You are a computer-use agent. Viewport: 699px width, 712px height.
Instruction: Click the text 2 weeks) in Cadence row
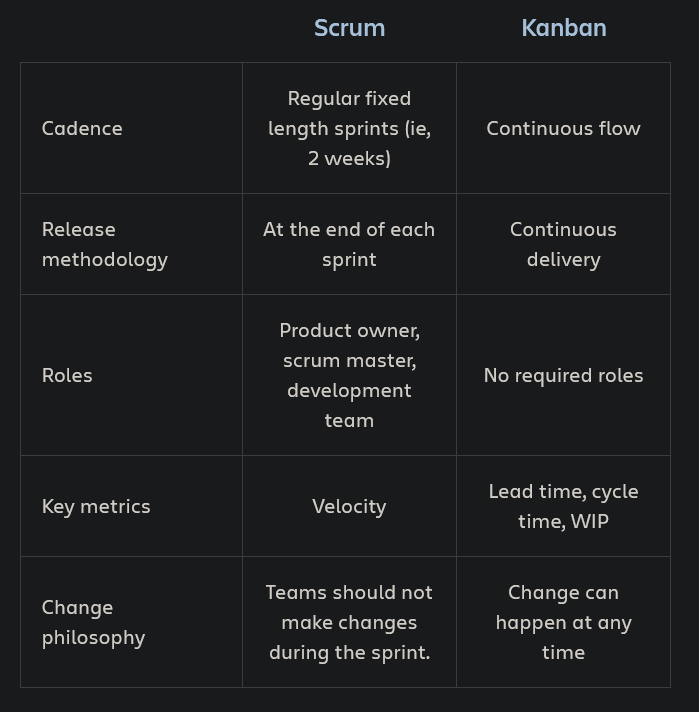(x=349, y=158)
